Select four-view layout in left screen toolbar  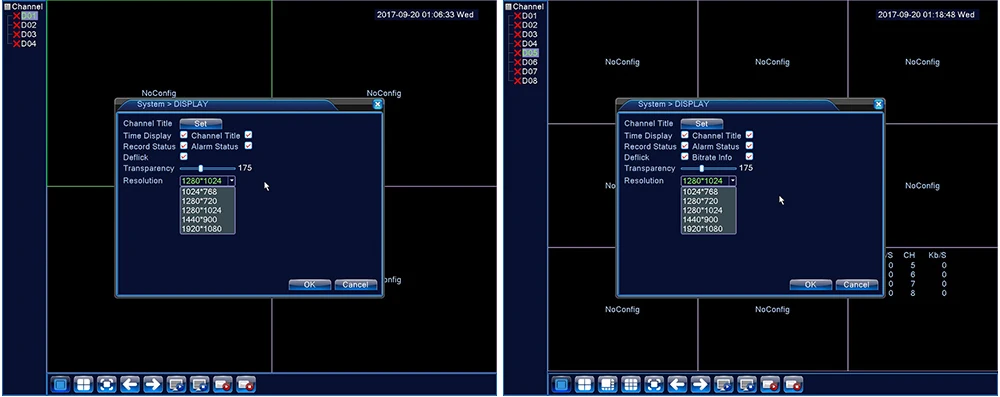pos(84,384)
